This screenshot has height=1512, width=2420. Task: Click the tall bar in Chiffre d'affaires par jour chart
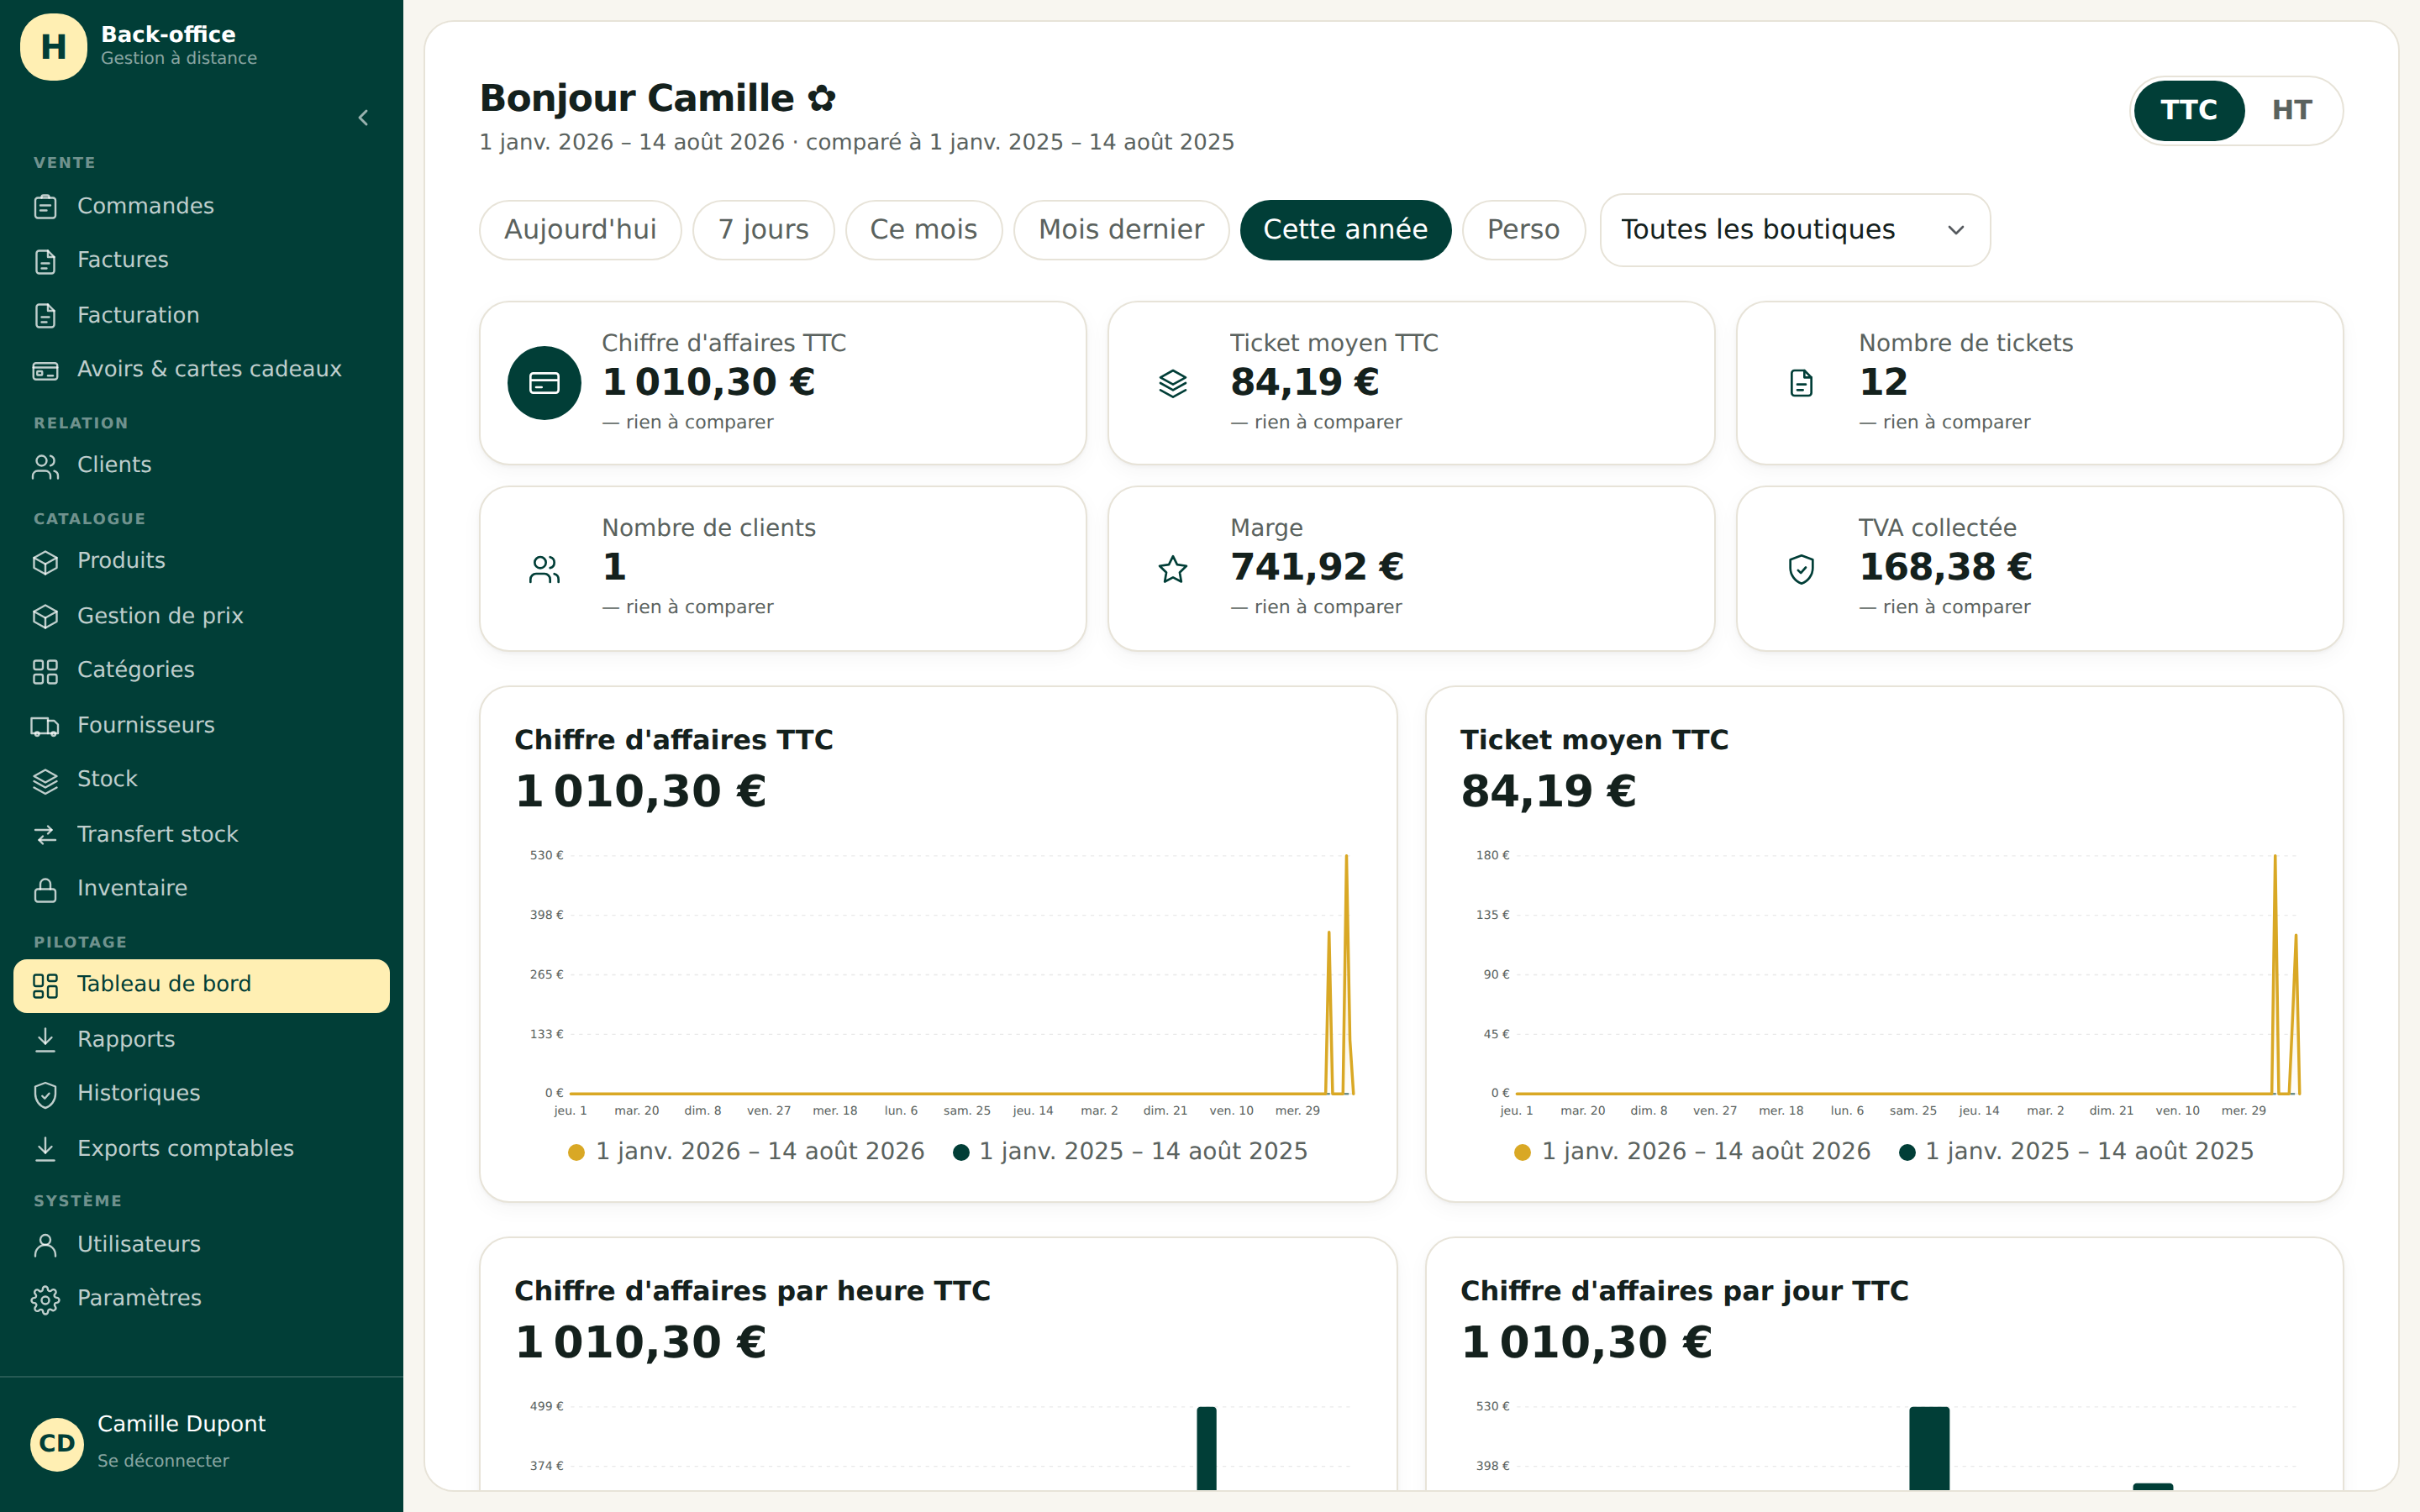[x=1929, y=1449]
